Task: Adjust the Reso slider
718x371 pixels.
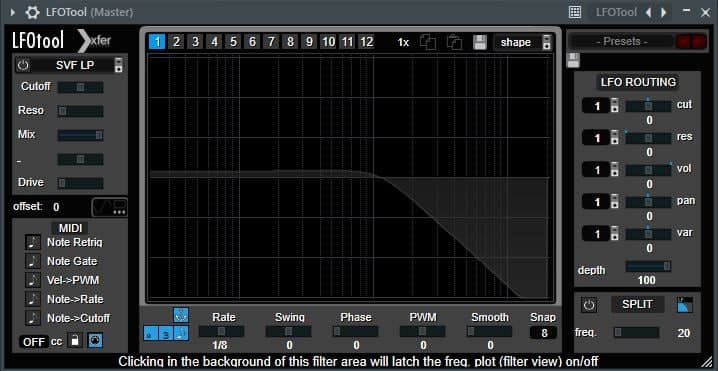Action: [81, 111]
